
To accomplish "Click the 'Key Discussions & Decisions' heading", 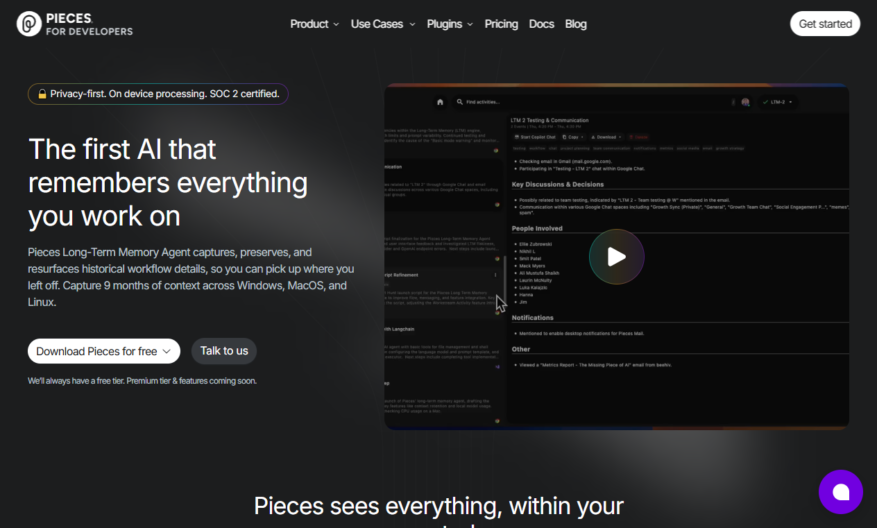I will (558, 184).
